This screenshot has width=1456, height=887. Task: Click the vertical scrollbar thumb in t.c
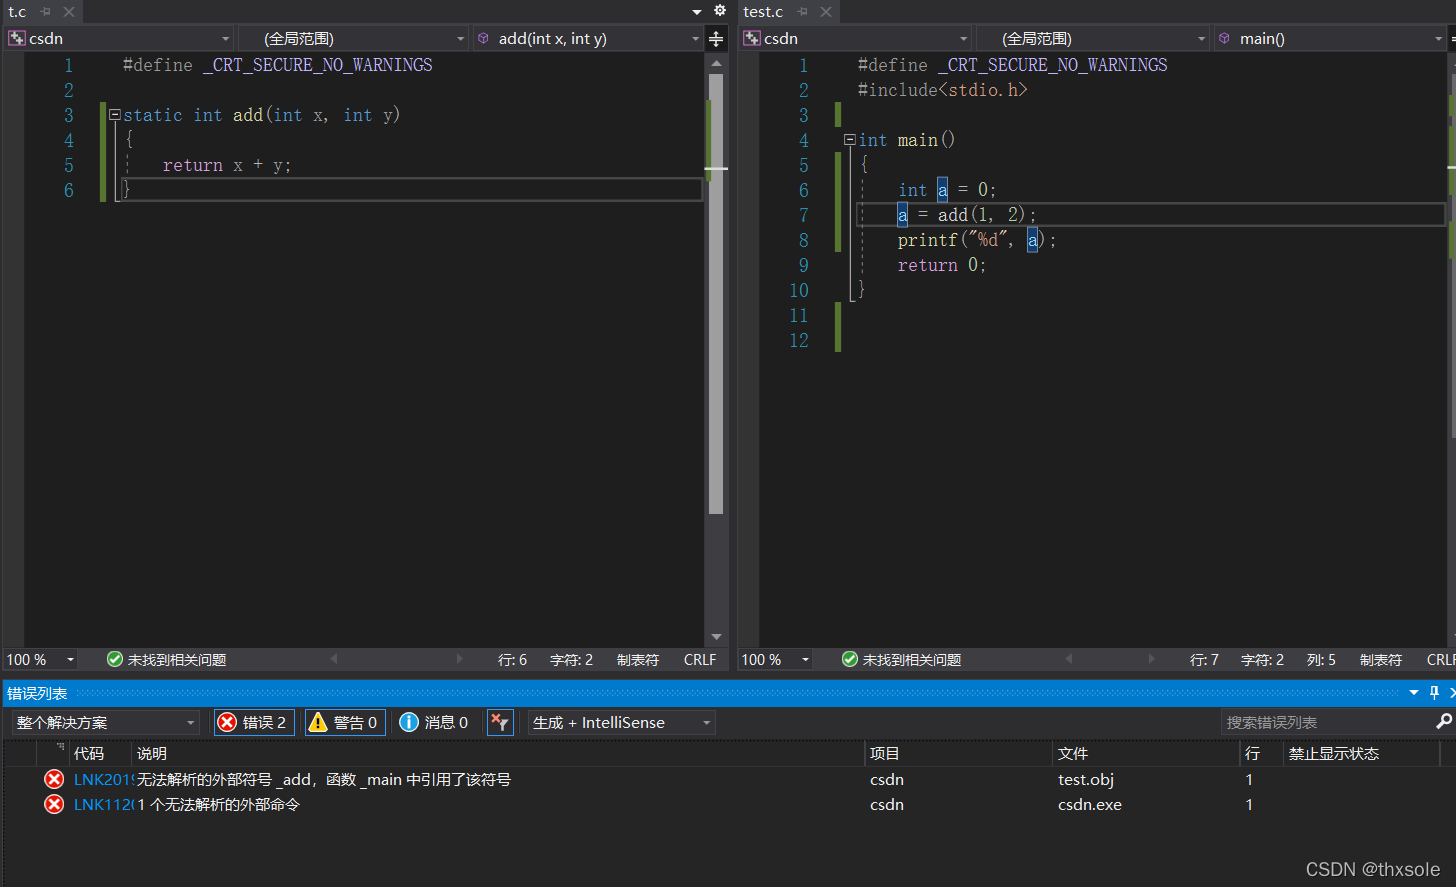[716, 295]
